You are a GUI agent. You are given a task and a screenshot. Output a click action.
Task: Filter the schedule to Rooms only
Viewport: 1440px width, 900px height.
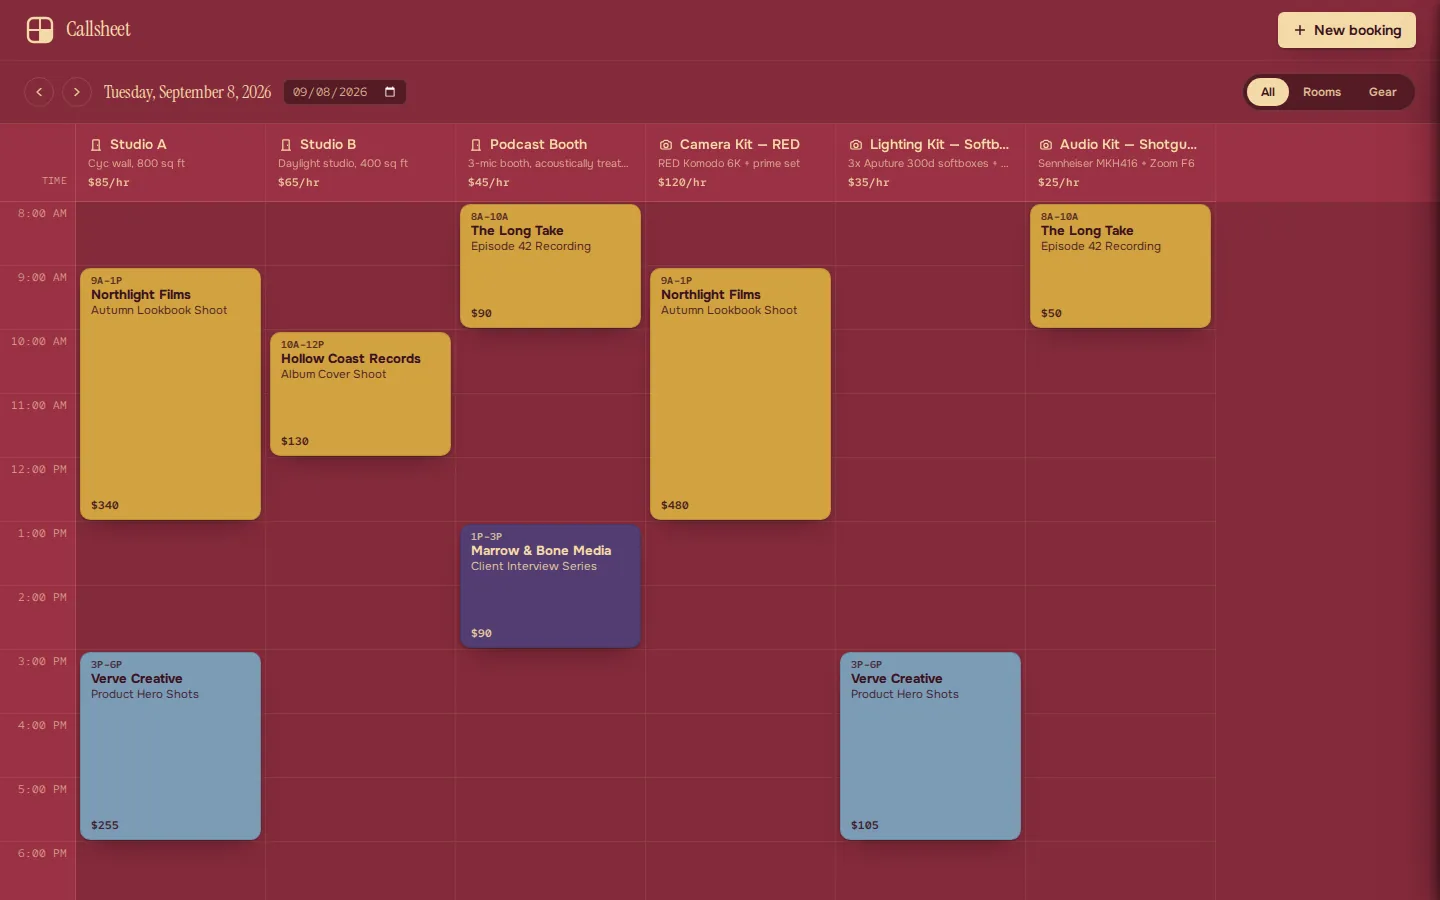pos(1322,92)
